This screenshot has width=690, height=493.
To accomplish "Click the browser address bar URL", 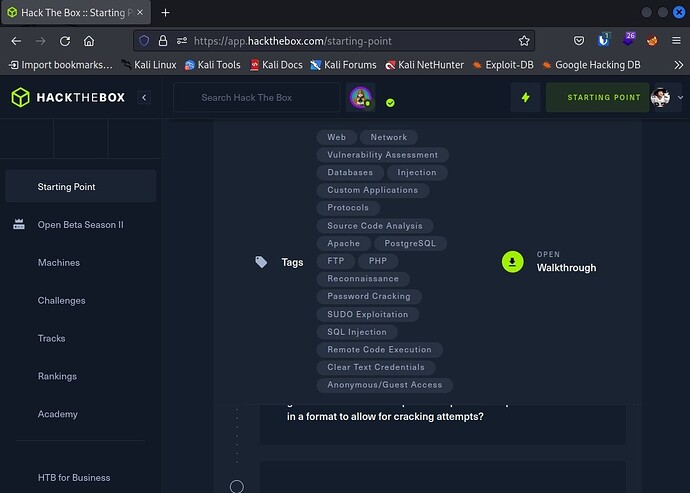I will (x=293, y=41).
